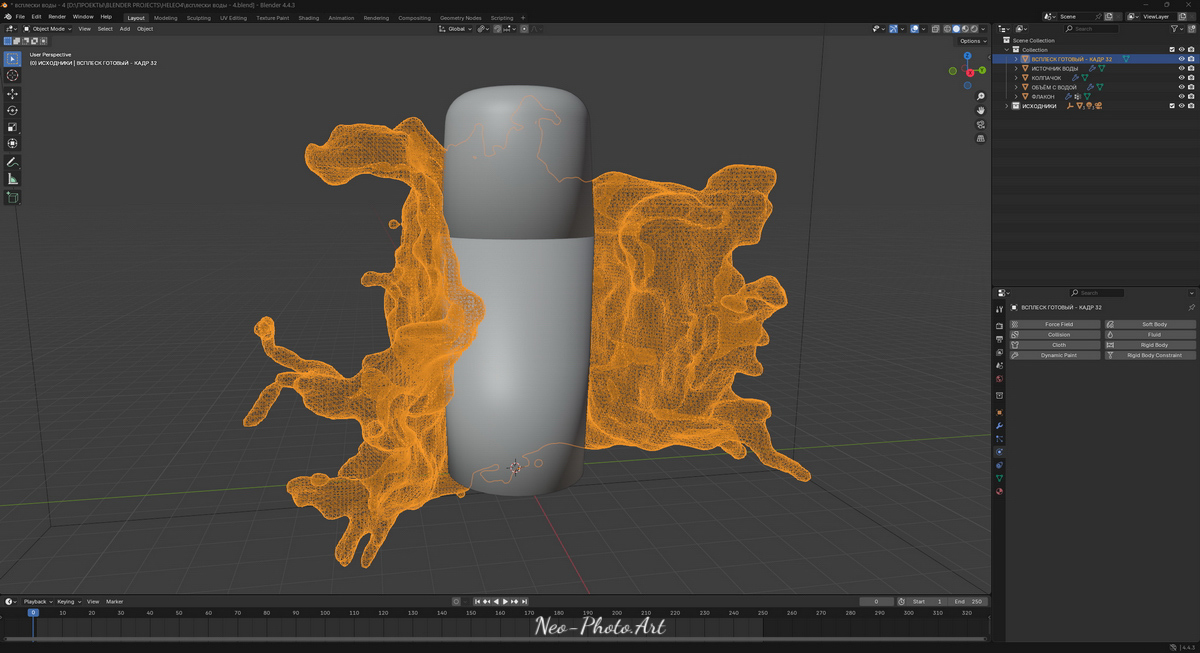The height and width of the screenshot is (653, 1200).
Task: Click the timeline playhead at frame 0
Action: pos(33,612)
